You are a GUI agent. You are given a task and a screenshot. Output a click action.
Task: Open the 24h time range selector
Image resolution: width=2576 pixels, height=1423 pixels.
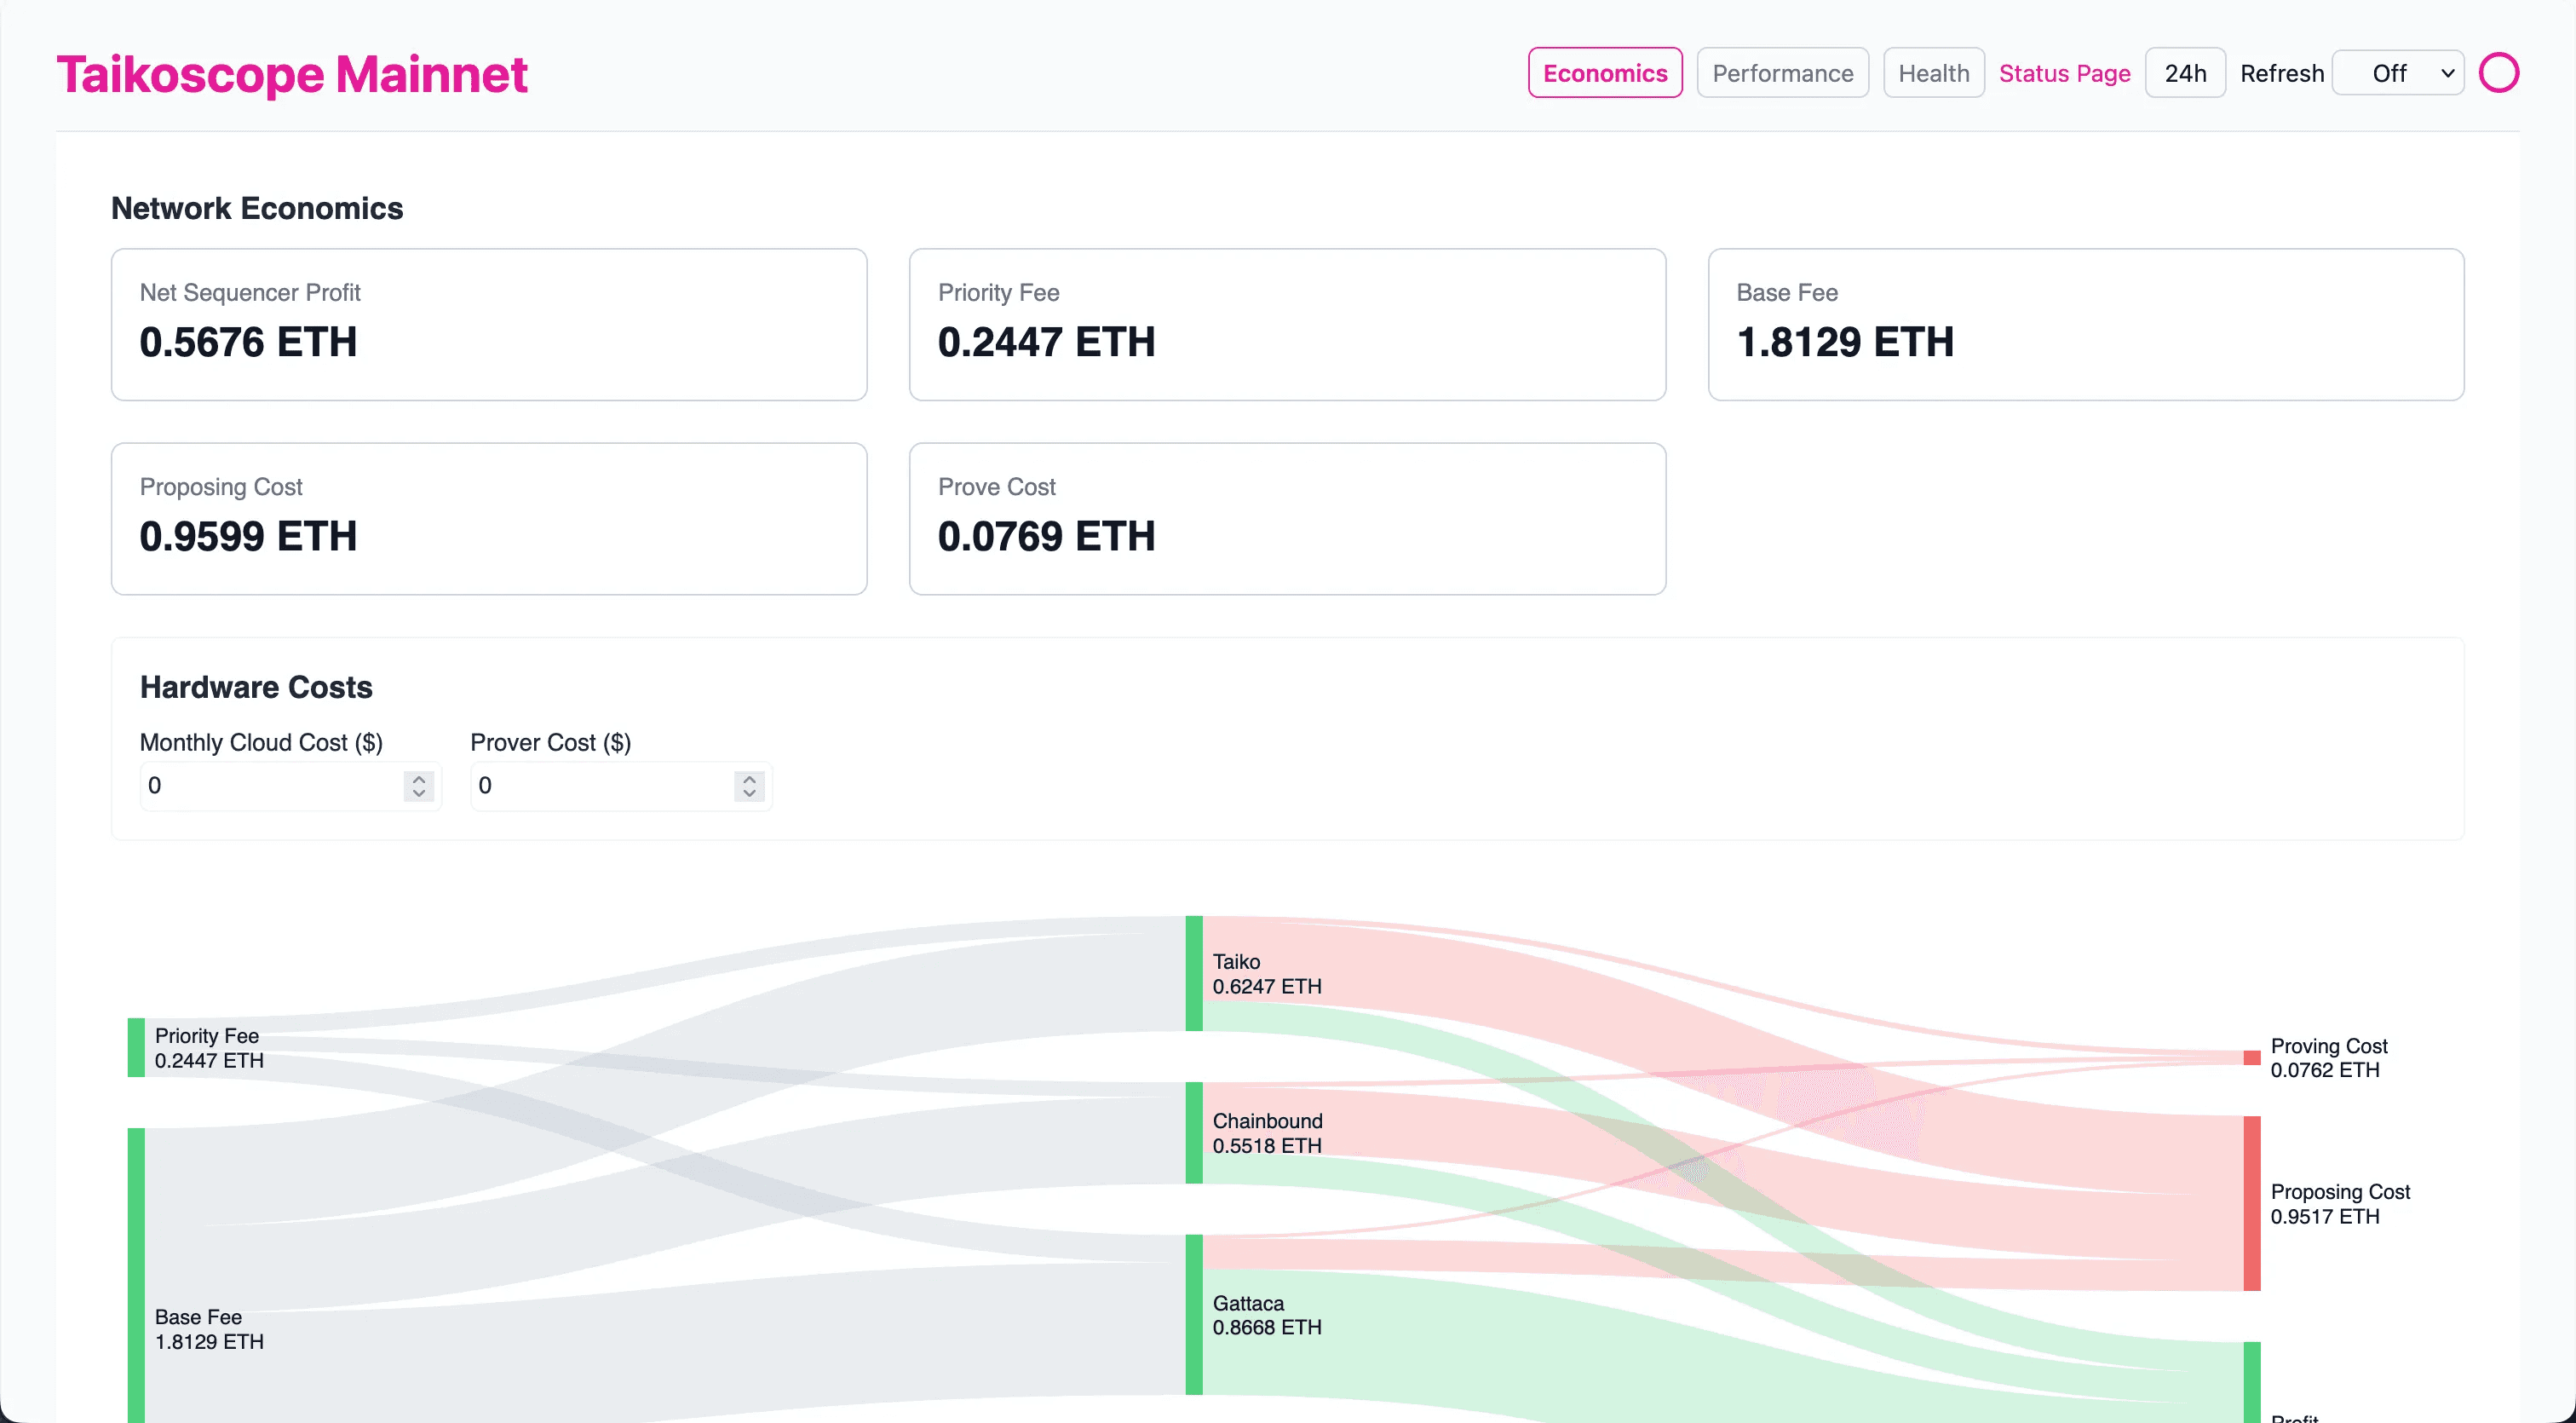click(x=2184, y=73)
